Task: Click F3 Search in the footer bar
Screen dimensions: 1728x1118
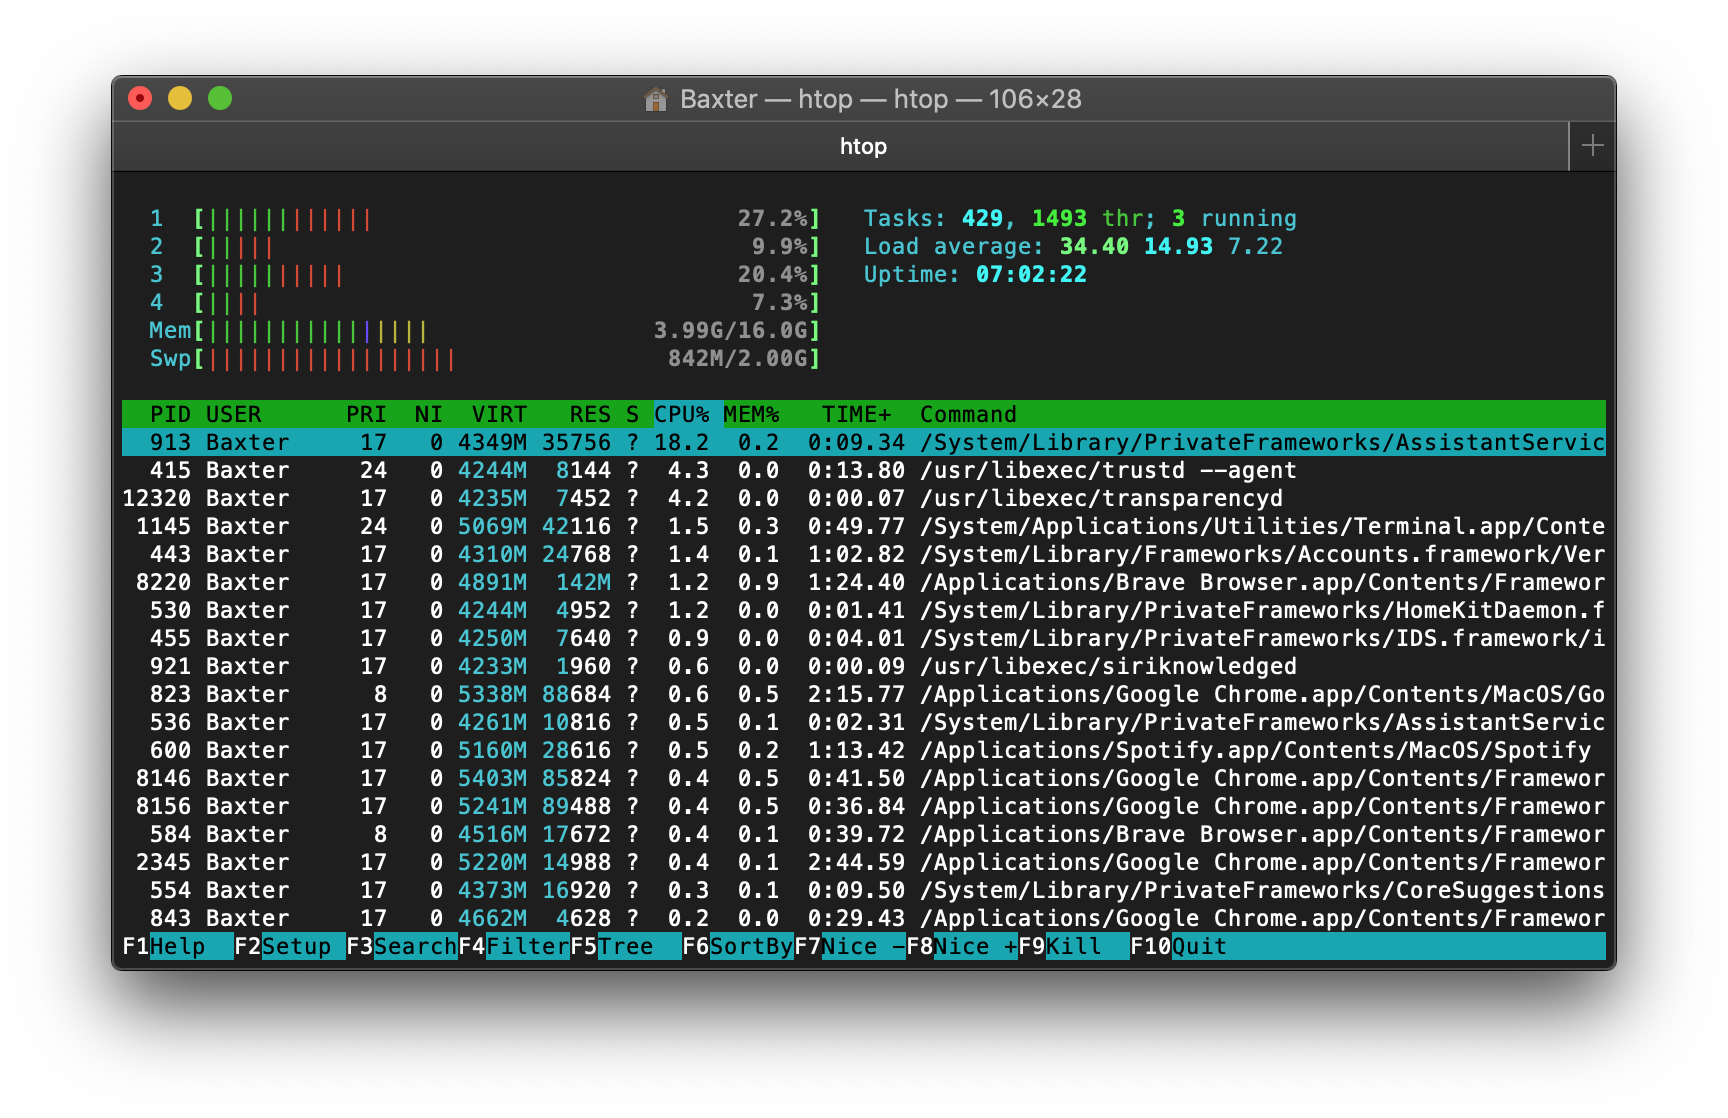Action: (402, 946)
